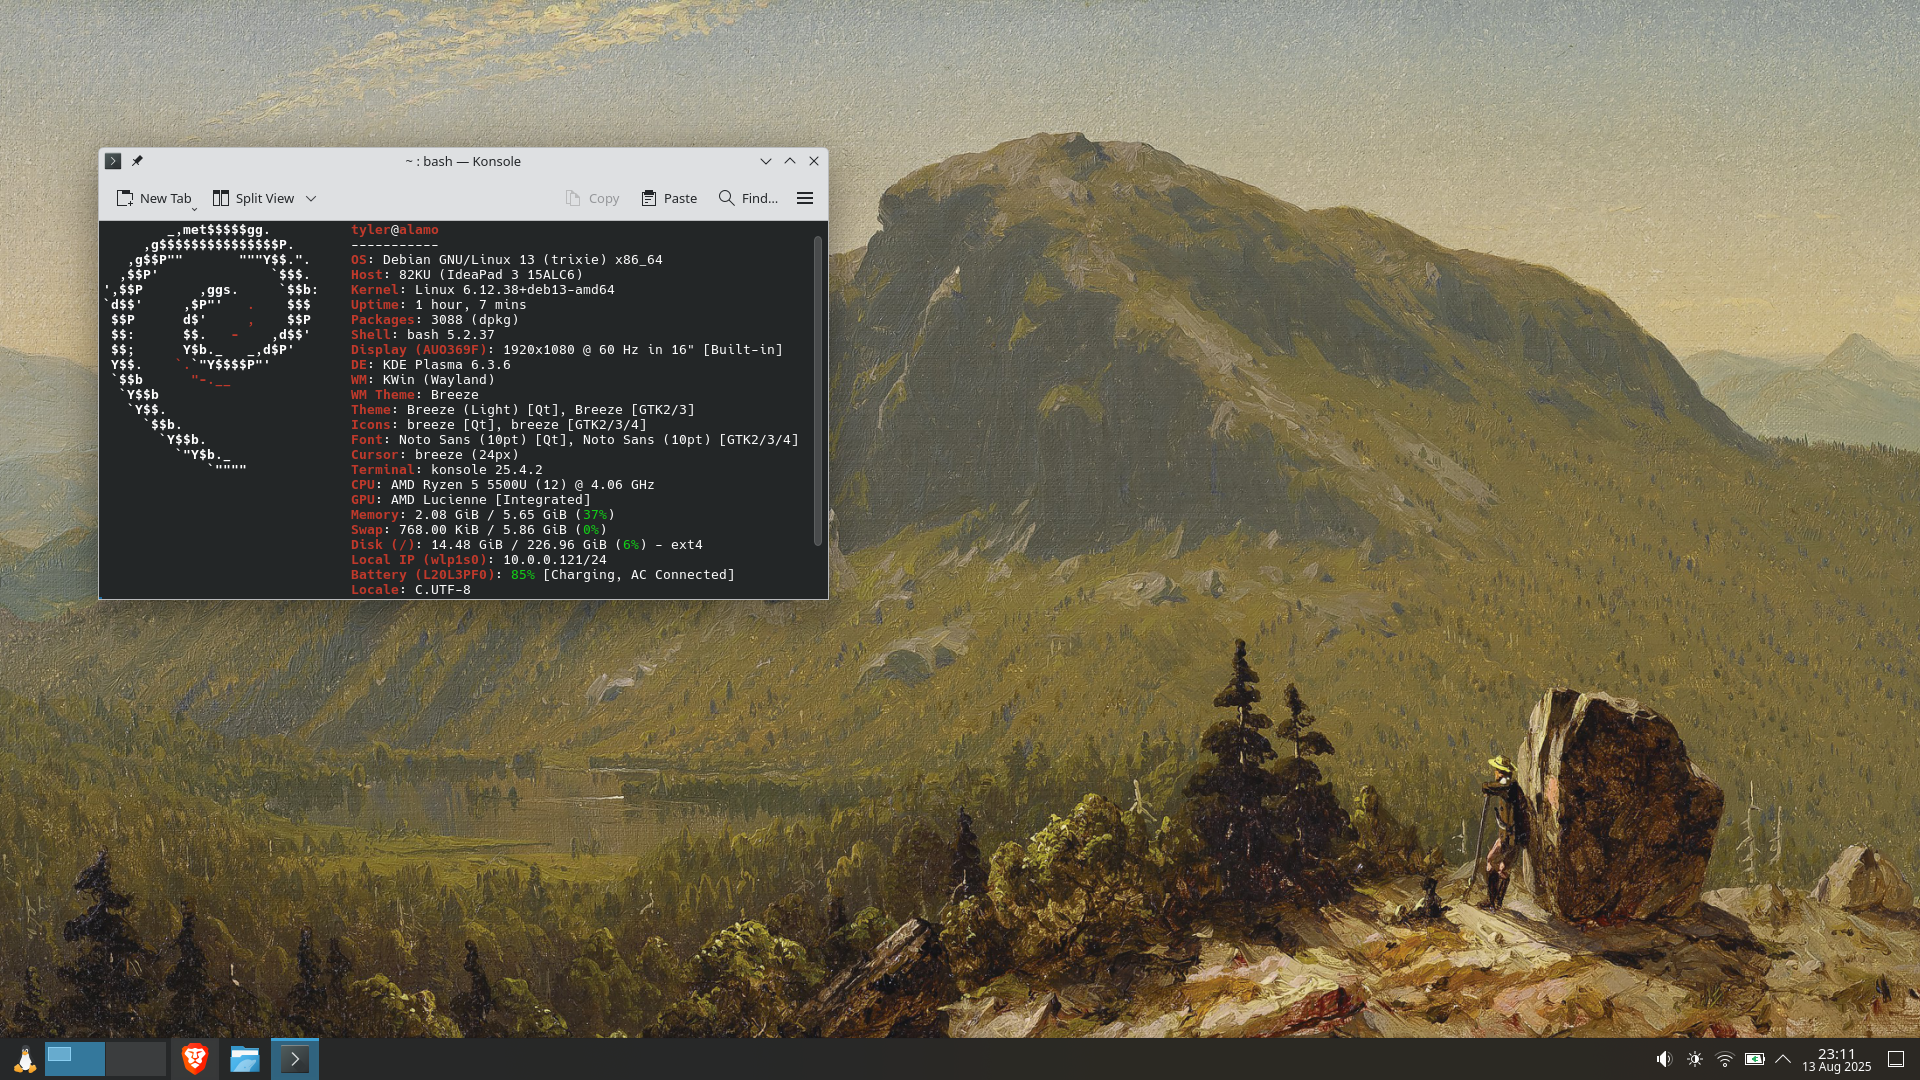Open the Konsole hamburger menu

pyautogui.click(x=805, y=198)
